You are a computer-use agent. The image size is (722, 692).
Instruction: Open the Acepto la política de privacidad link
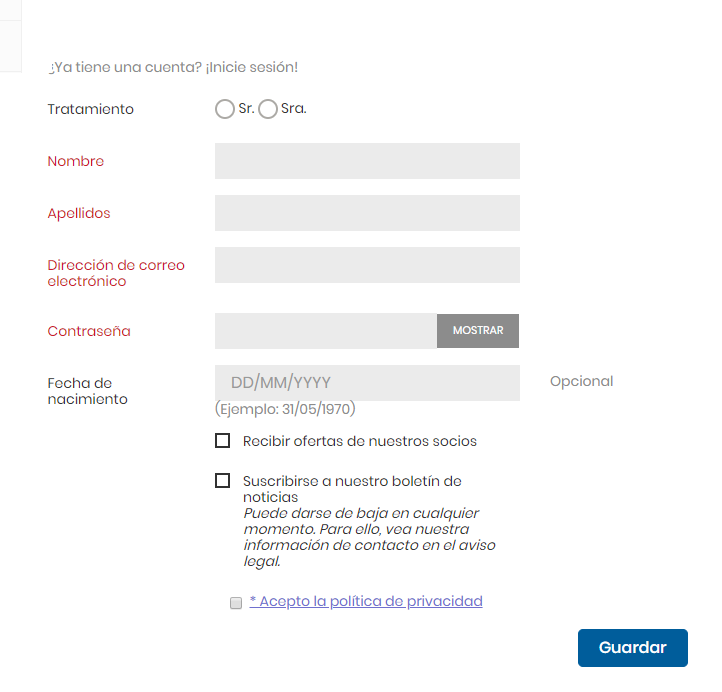(366, 601)
